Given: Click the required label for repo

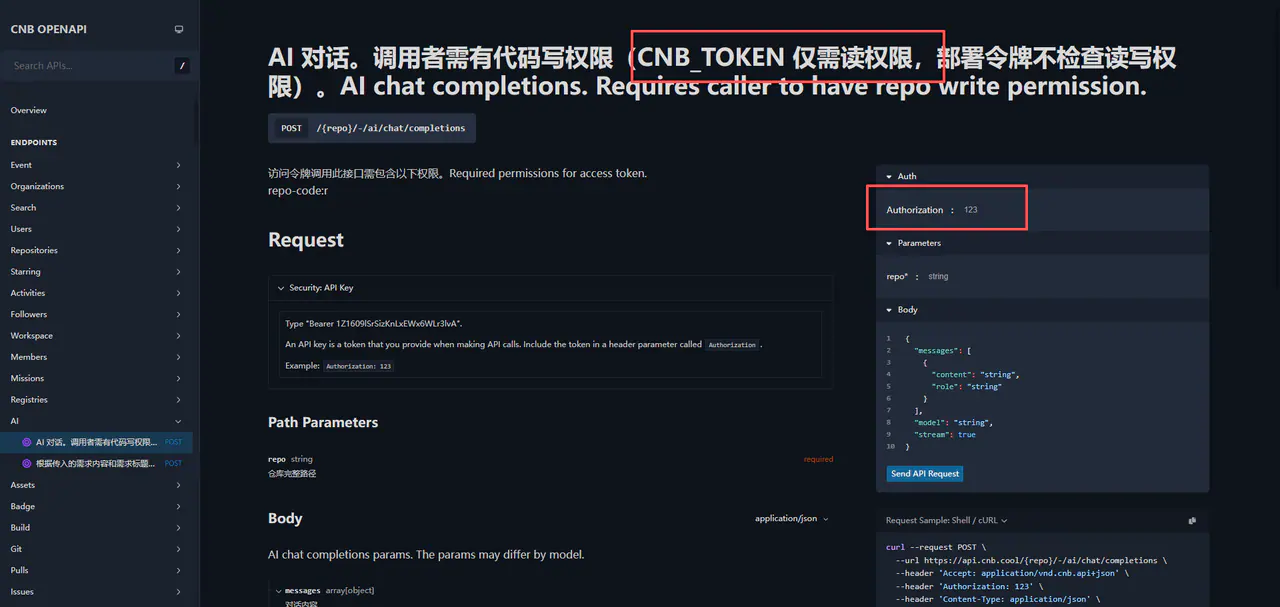Looking at the screenshot, I should 818,459.
